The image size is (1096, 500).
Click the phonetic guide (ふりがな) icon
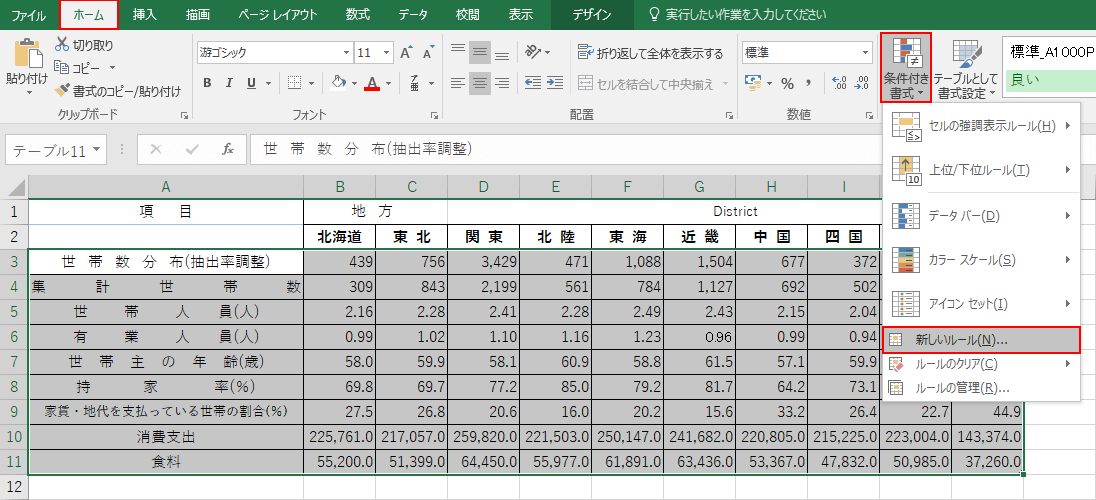415,83
